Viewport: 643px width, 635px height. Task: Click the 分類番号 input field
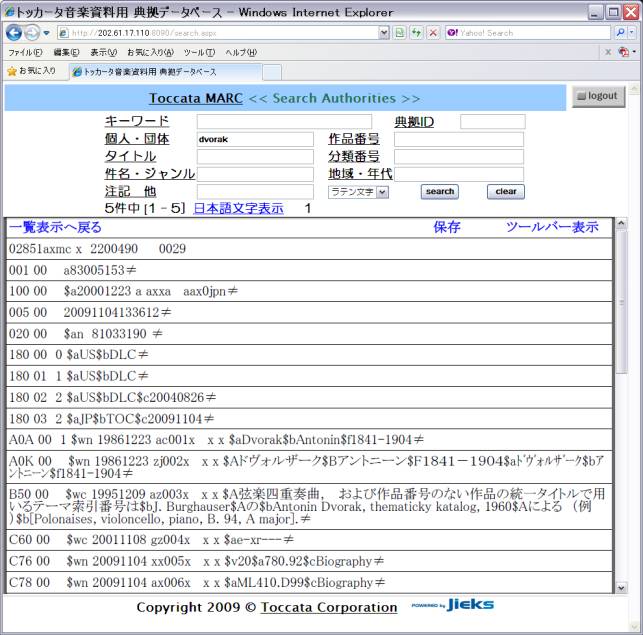click(x=459, y=157)
